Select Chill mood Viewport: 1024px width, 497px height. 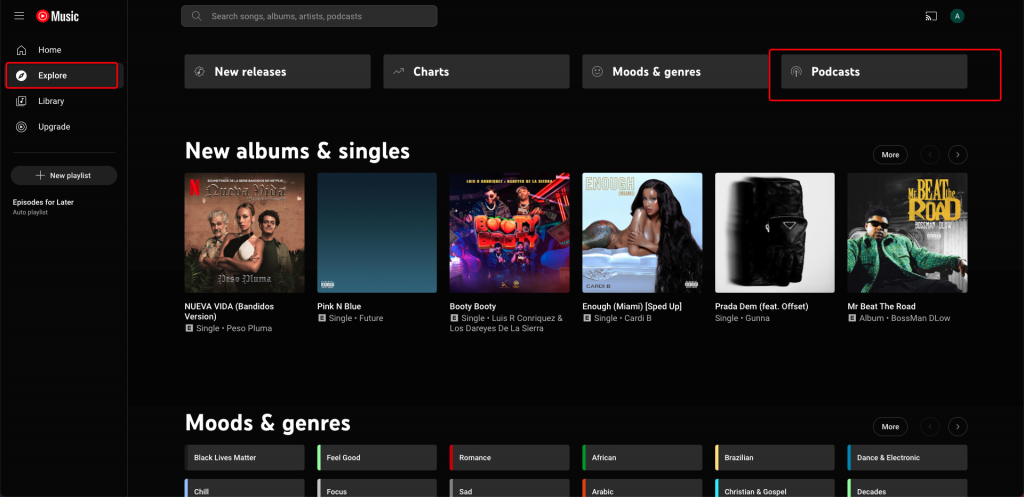pos(244,489)
